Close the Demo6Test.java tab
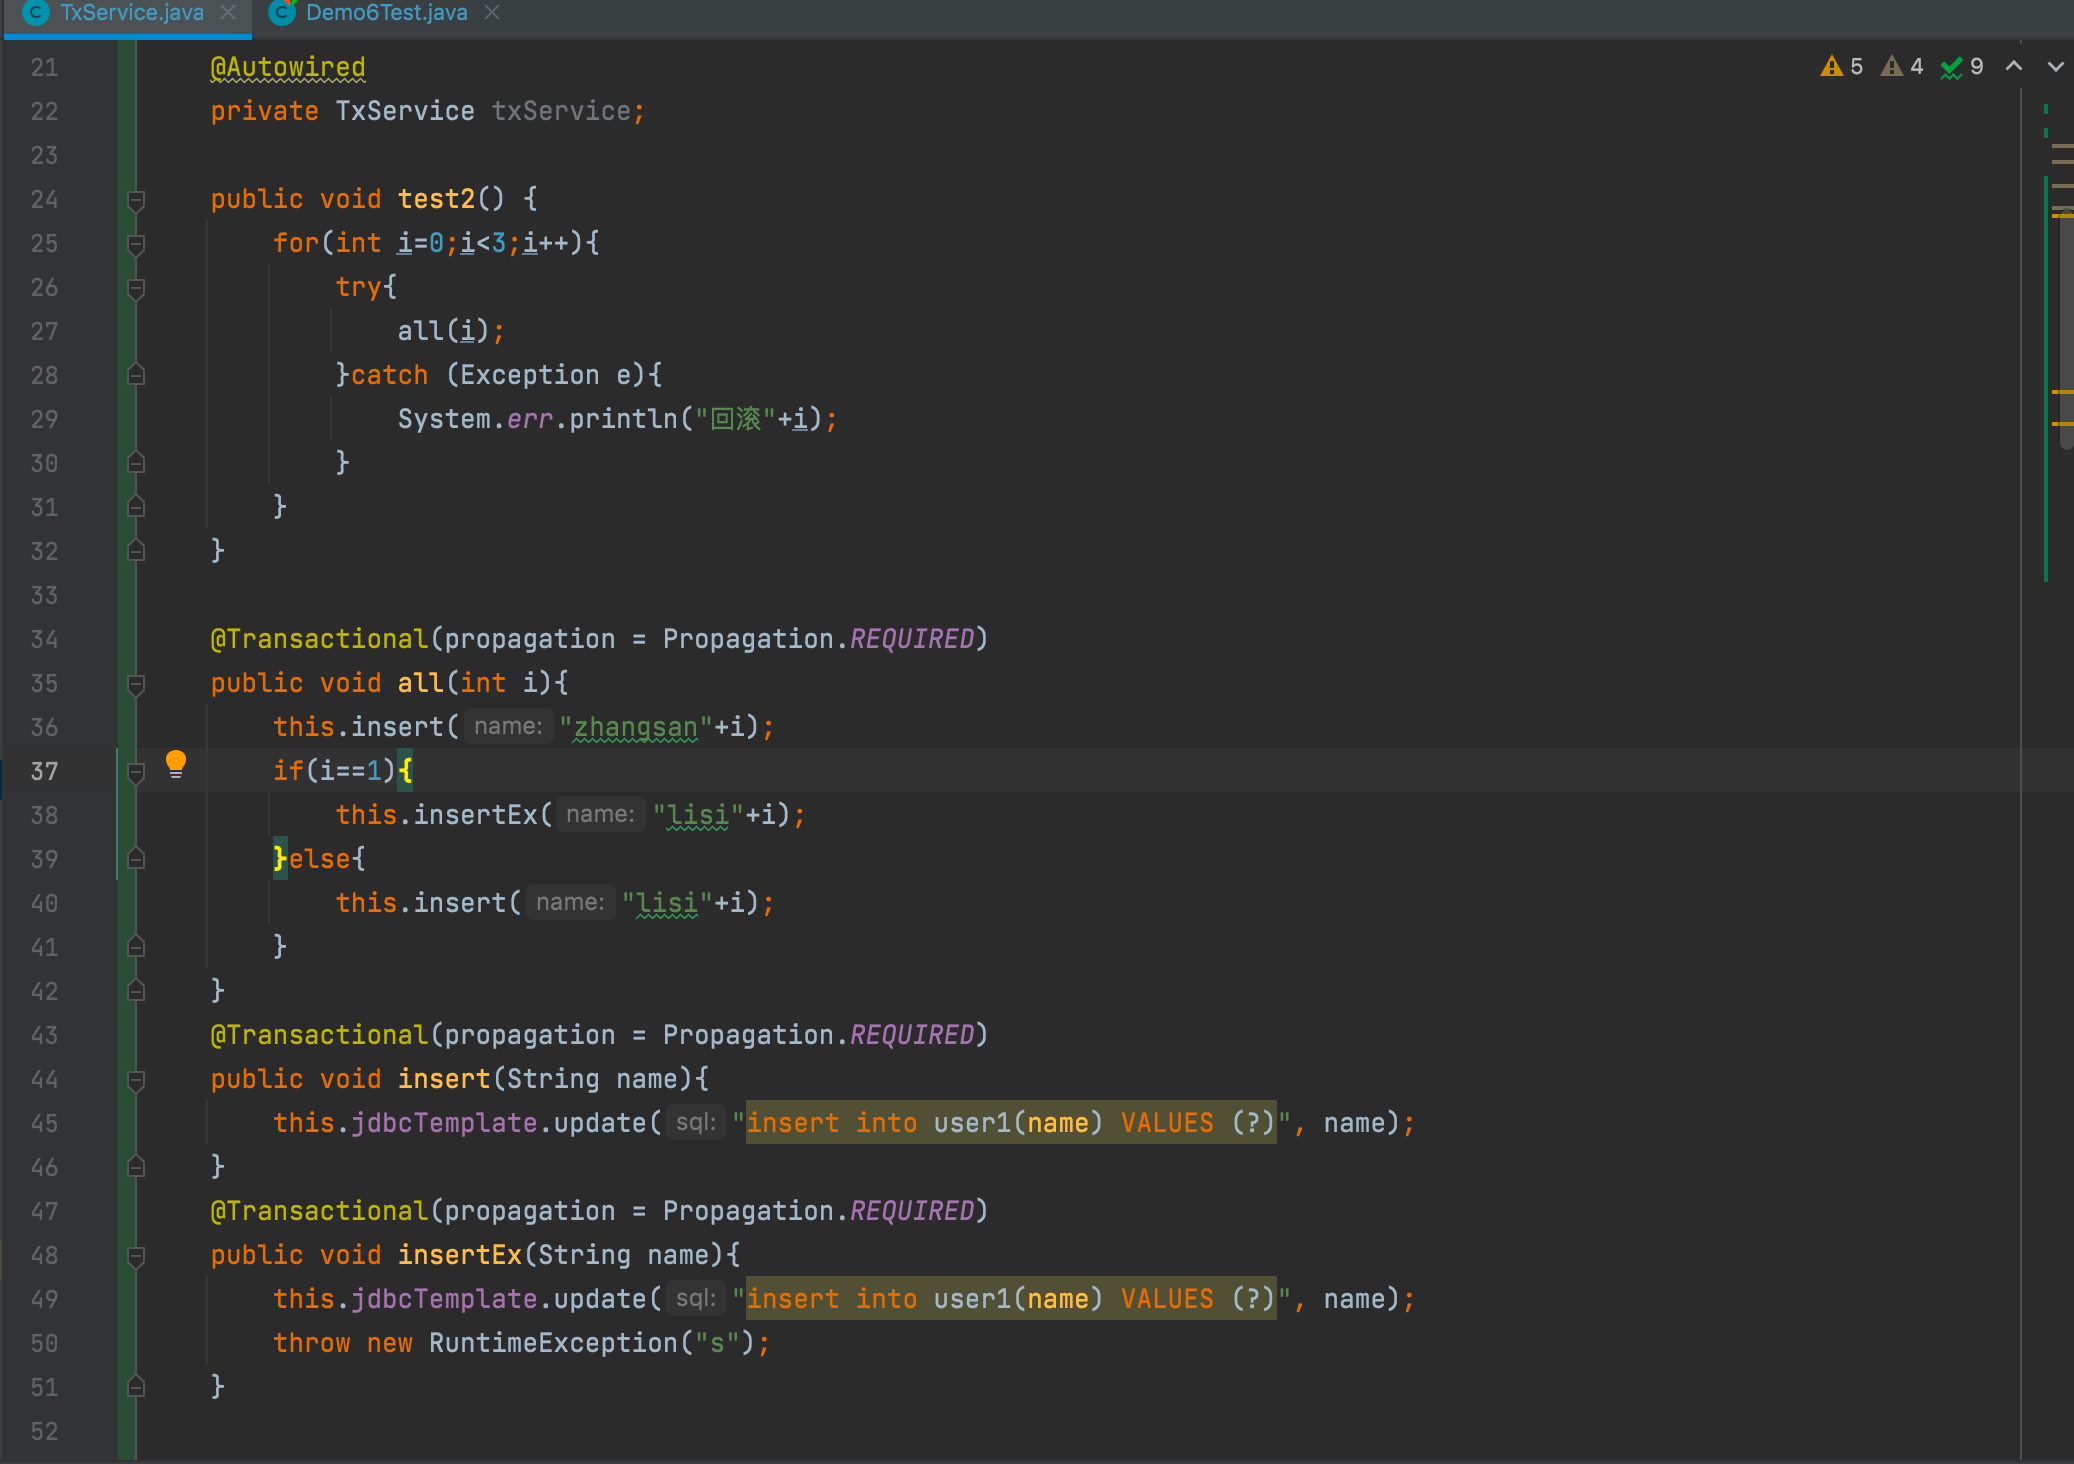Screen dimensions: 2074x1464 coord(491,13)
